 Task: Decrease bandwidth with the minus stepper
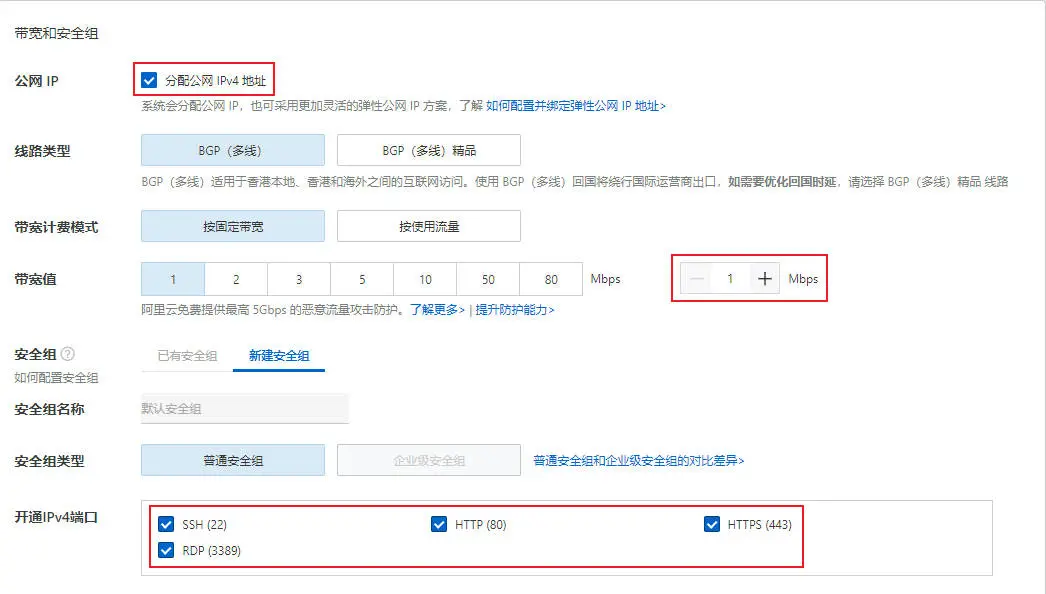pos(696,279)
